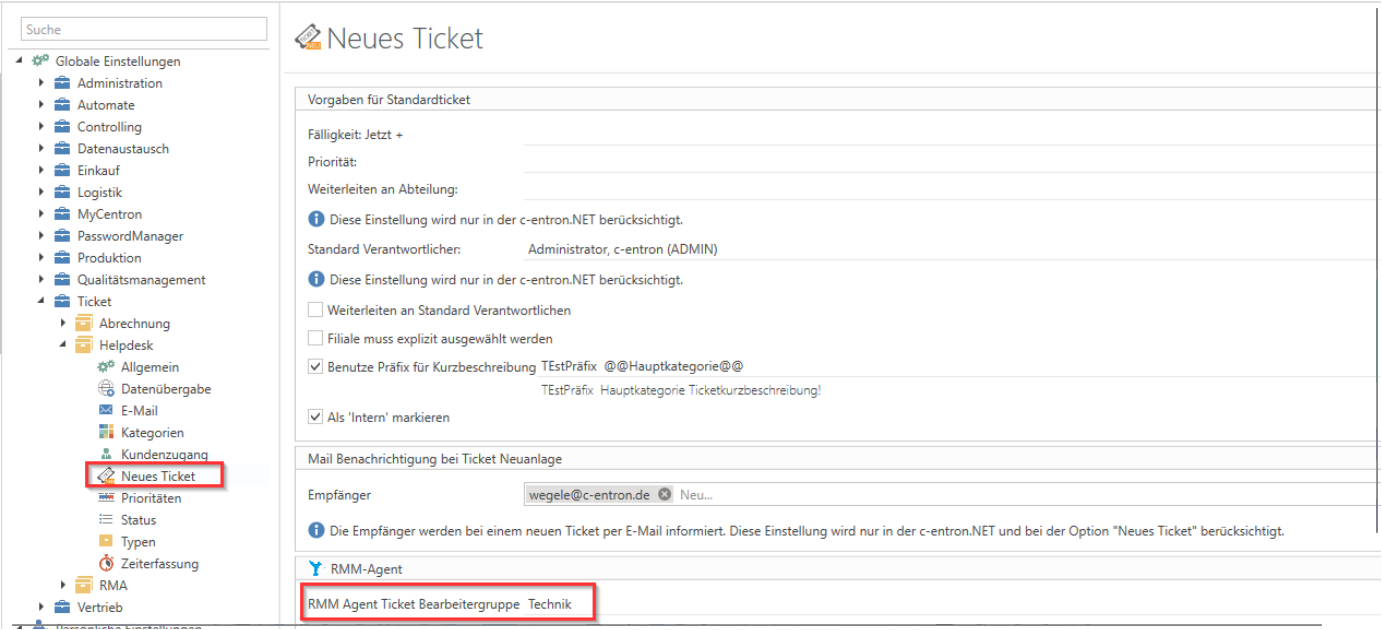
Task: Remove the wegele@c-entron.de recipient
Action: (x=665, y=495)
